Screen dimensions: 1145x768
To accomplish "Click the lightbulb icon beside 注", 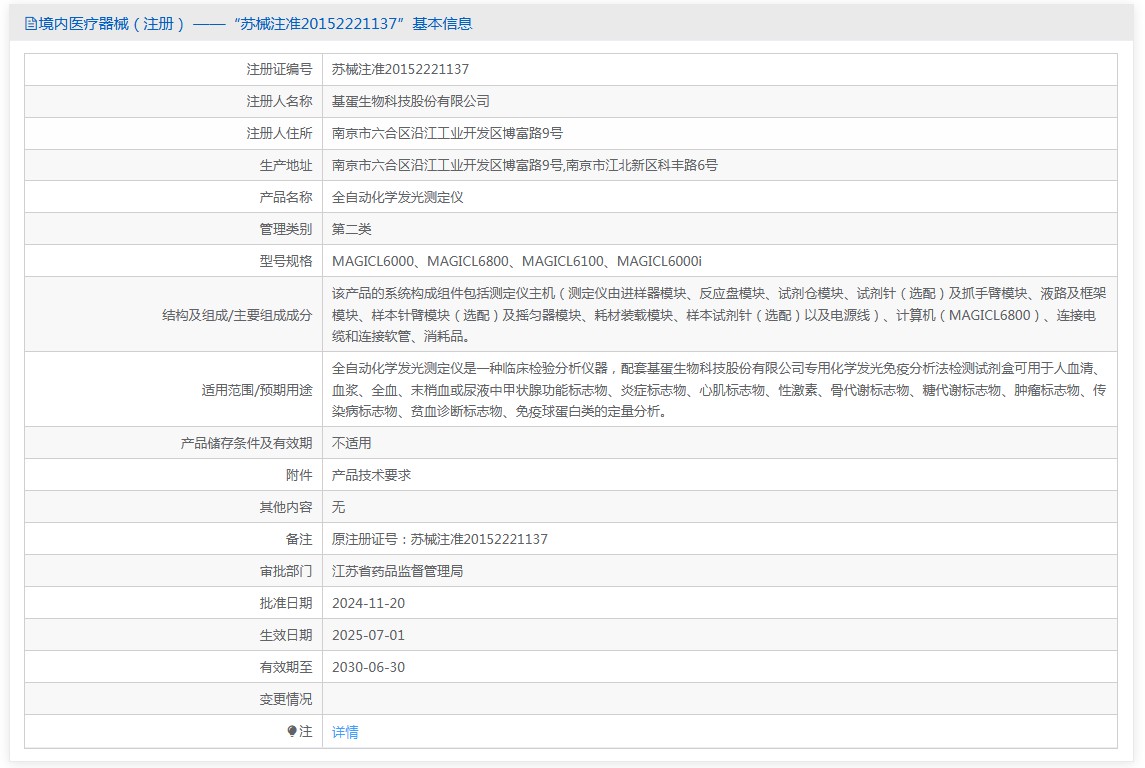I will [x=292, y=731].
